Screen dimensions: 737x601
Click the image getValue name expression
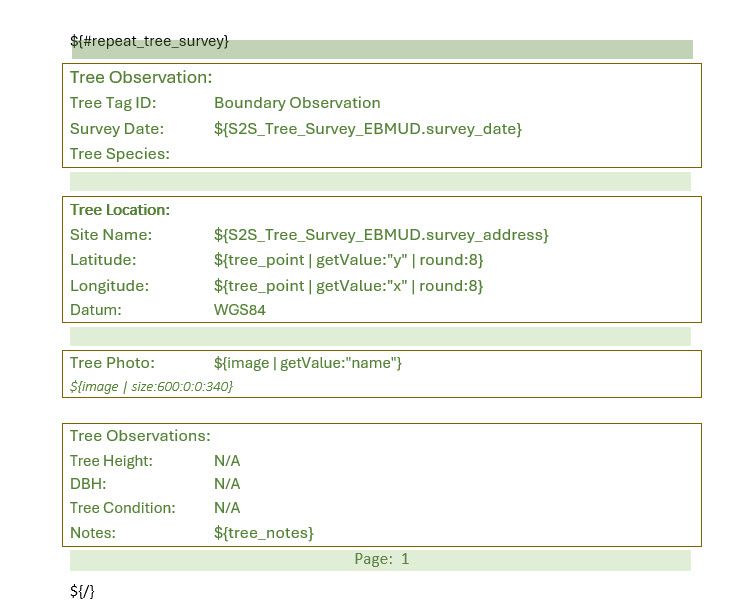[308, 363]
